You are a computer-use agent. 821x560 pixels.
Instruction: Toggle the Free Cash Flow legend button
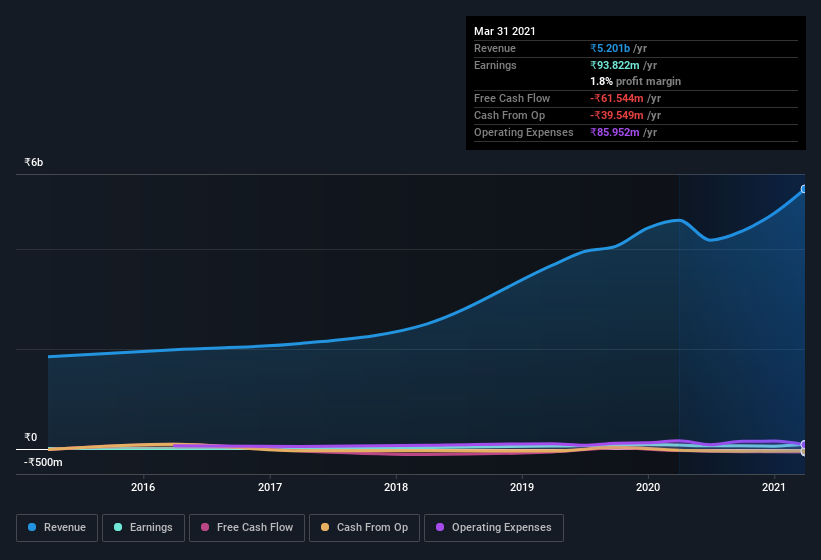pyautogui.click(x=247, y=528)
